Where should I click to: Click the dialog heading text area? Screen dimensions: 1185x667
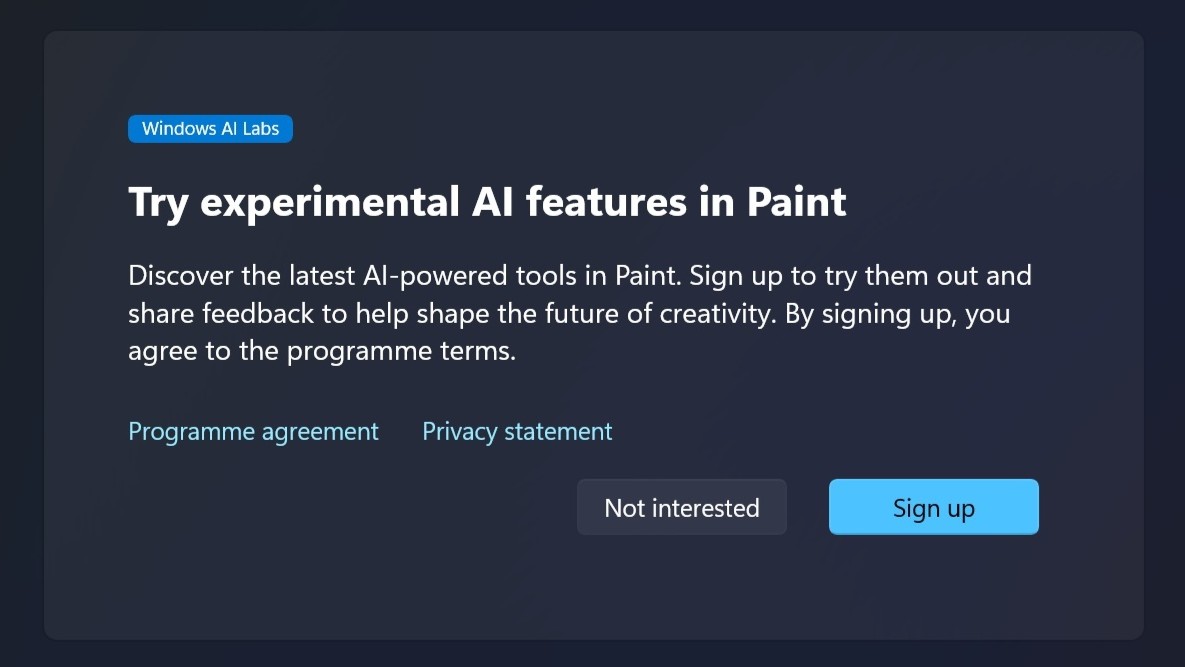(486, 202)
